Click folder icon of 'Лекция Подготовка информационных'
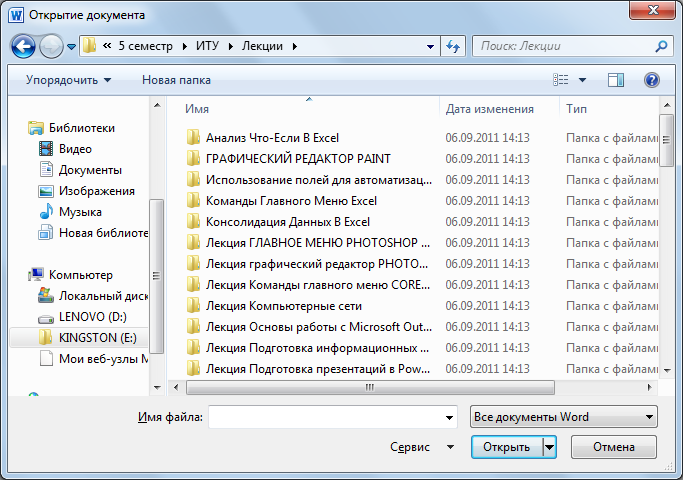Image resolution: width=683 pixels, height=480 pixels. tap(193, 347)
